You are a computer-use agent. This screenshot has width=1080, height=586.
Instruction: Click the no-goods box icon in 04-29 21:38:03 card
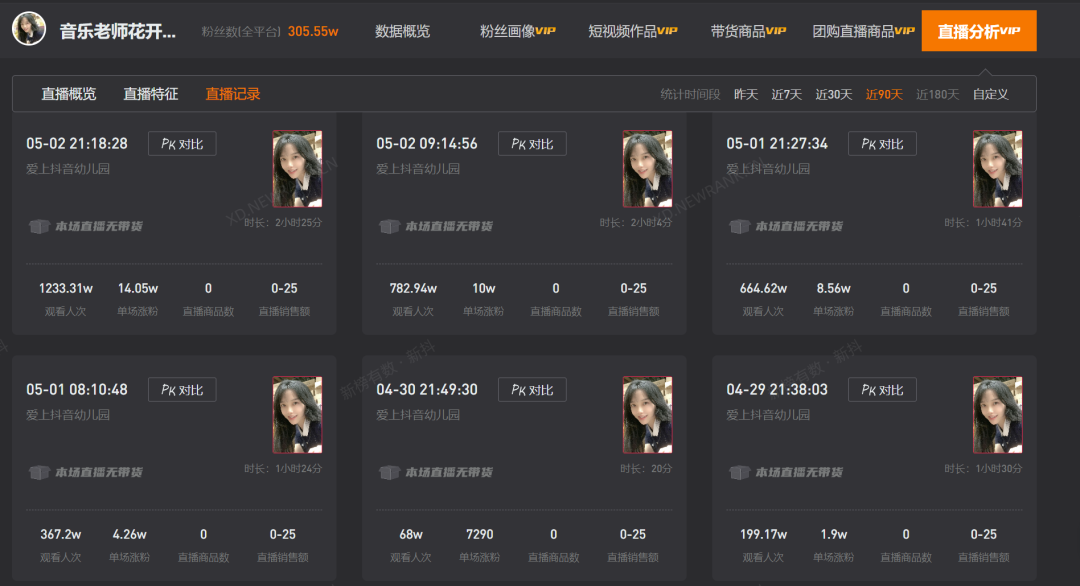(x=739, y=472)
